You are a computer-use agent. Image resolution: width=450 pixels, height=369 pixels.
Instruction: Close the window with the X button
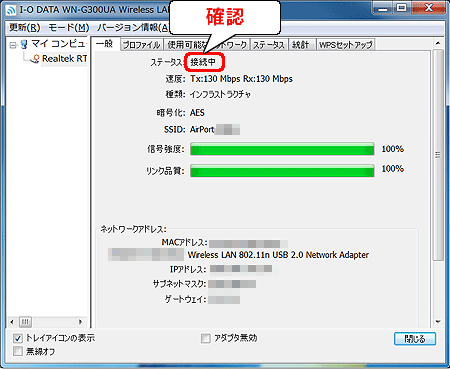coord(429,8)
